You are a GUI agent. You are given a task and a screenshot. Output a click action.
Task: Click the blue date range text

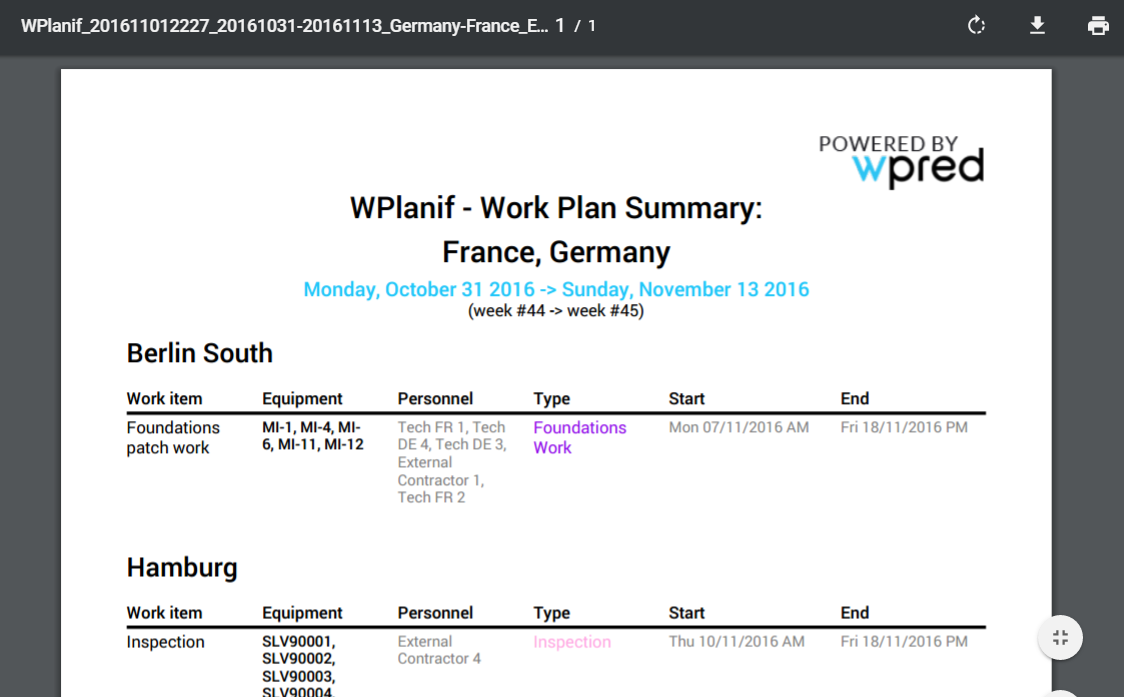556,289
